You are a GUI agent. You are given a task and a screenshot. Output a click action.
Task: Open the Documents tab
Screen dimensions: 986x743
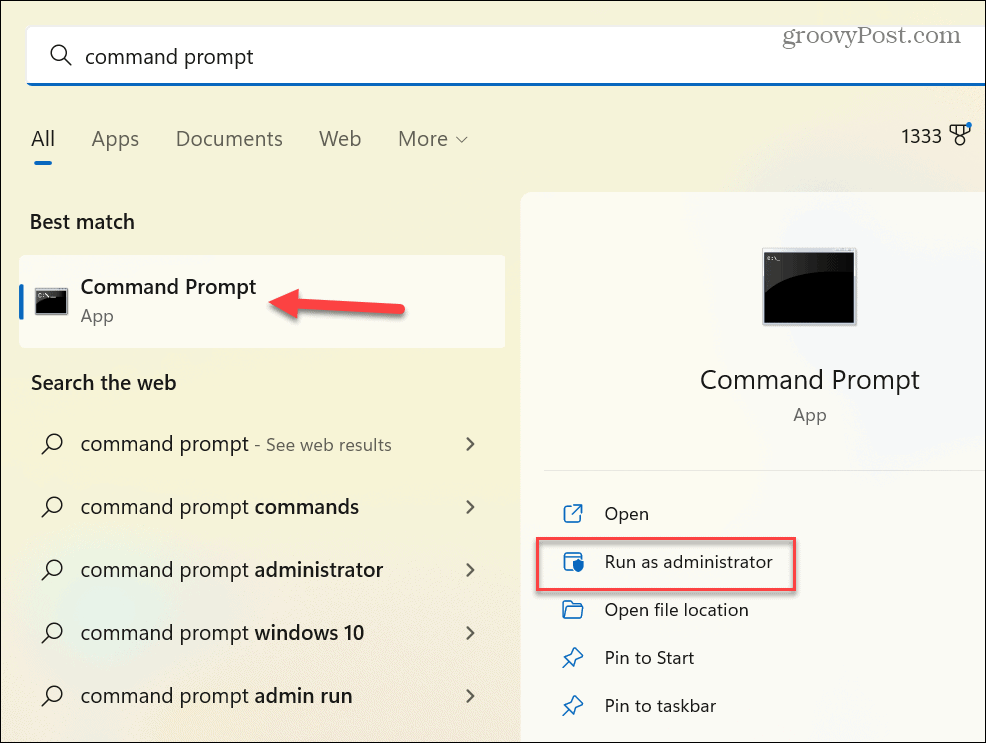(x=229, y=139)
